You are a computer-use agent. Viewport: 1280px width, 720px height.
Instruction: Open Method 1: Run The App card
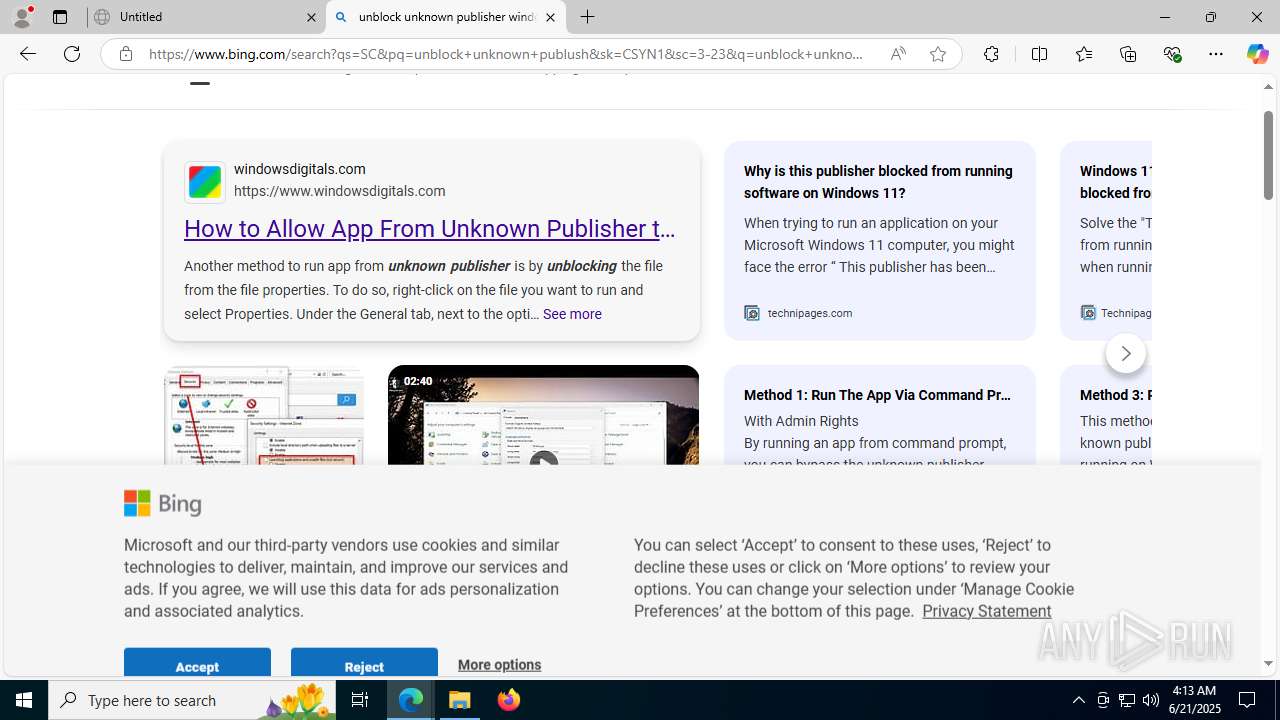pyautogui.click(x=880, y=415)
